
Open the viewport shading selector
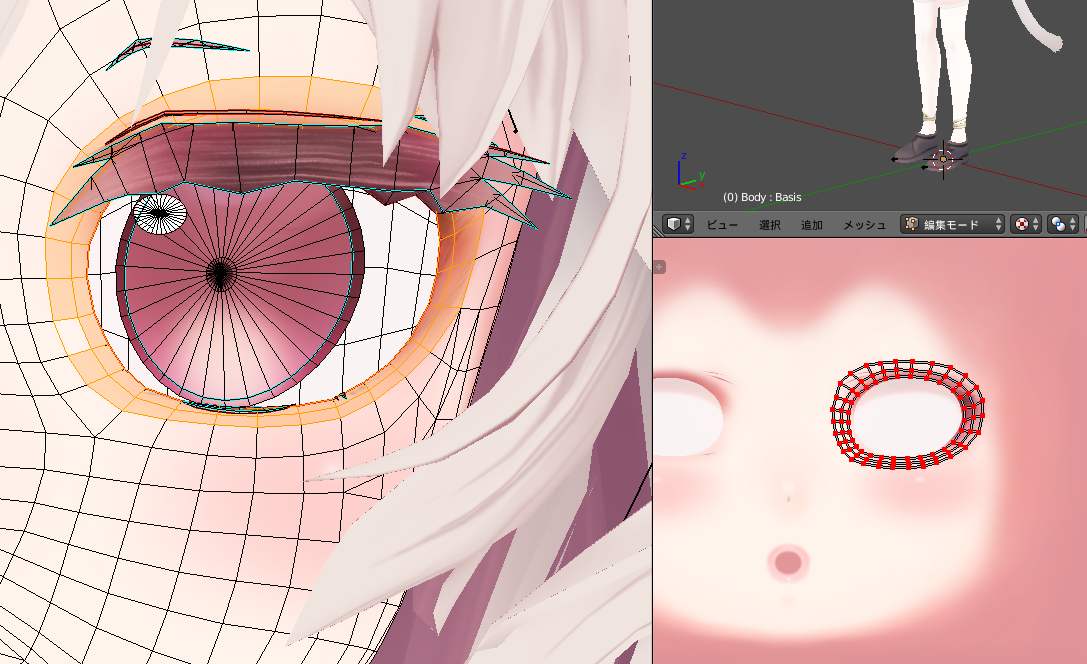(1026, 224)
